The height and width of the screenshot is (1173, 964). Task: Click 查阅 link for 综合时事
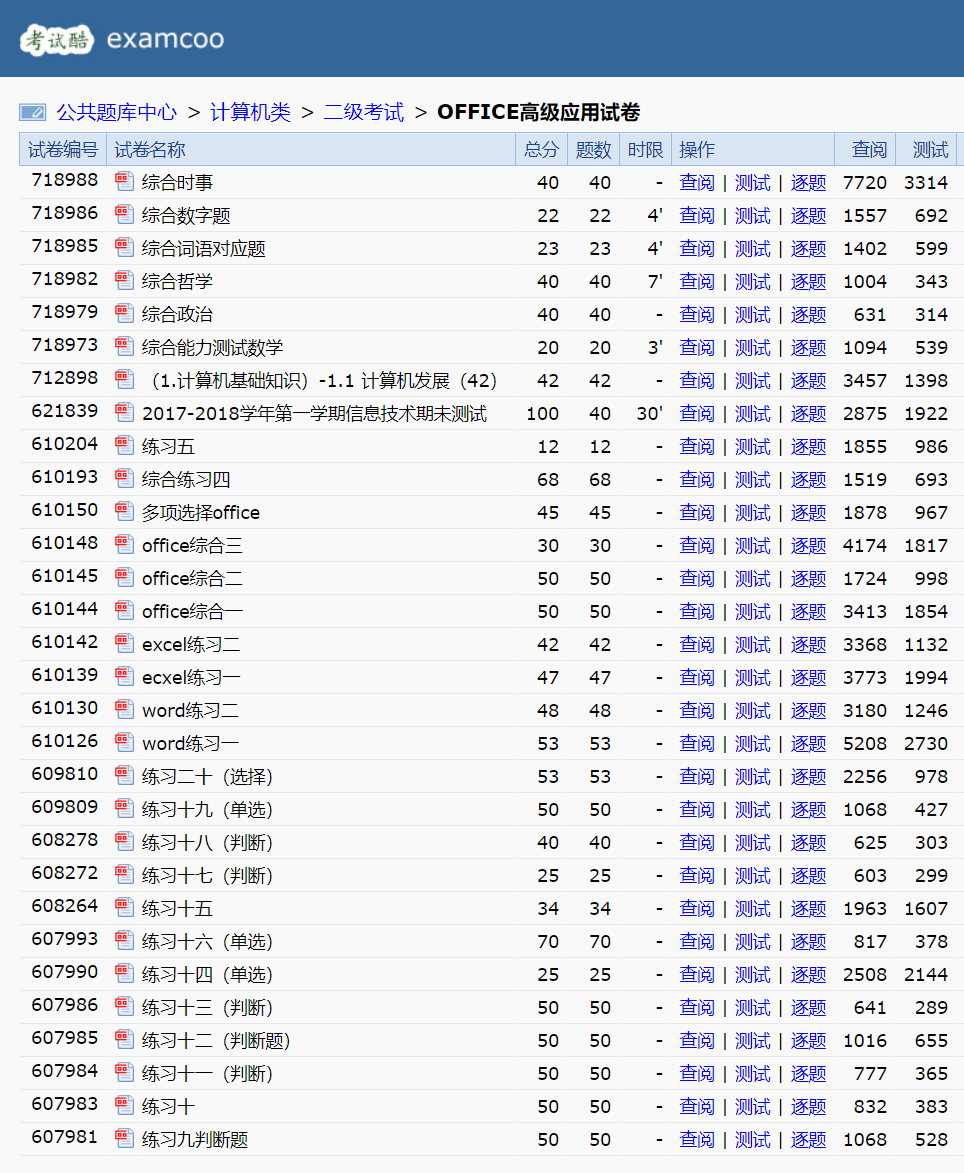coord(696,183)
